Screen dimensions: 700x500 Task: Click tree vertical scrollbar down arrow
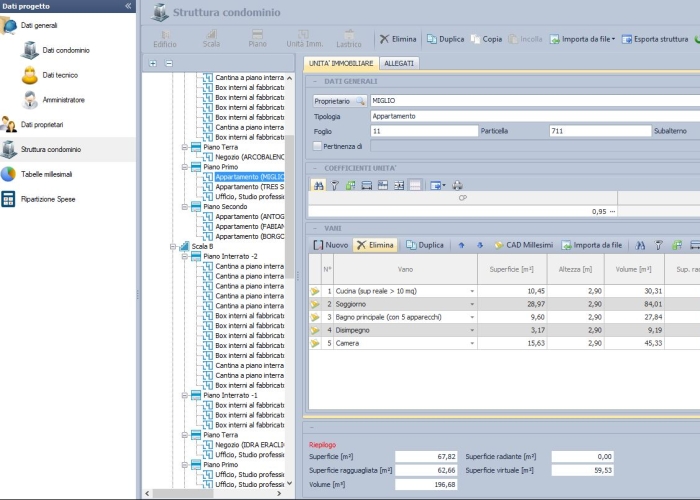coord(290,483)
